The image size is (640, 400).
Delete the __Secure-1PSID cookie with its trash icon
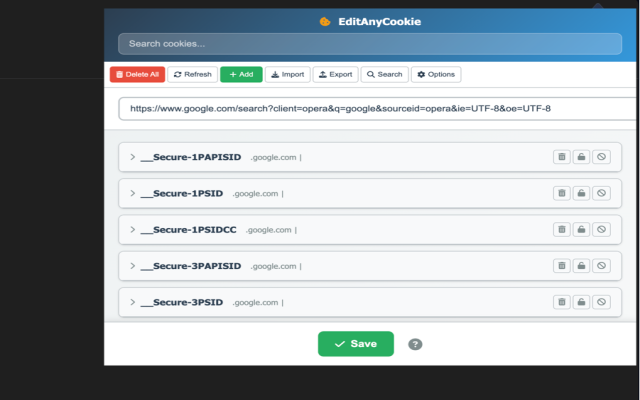click(x=562, y=193)
